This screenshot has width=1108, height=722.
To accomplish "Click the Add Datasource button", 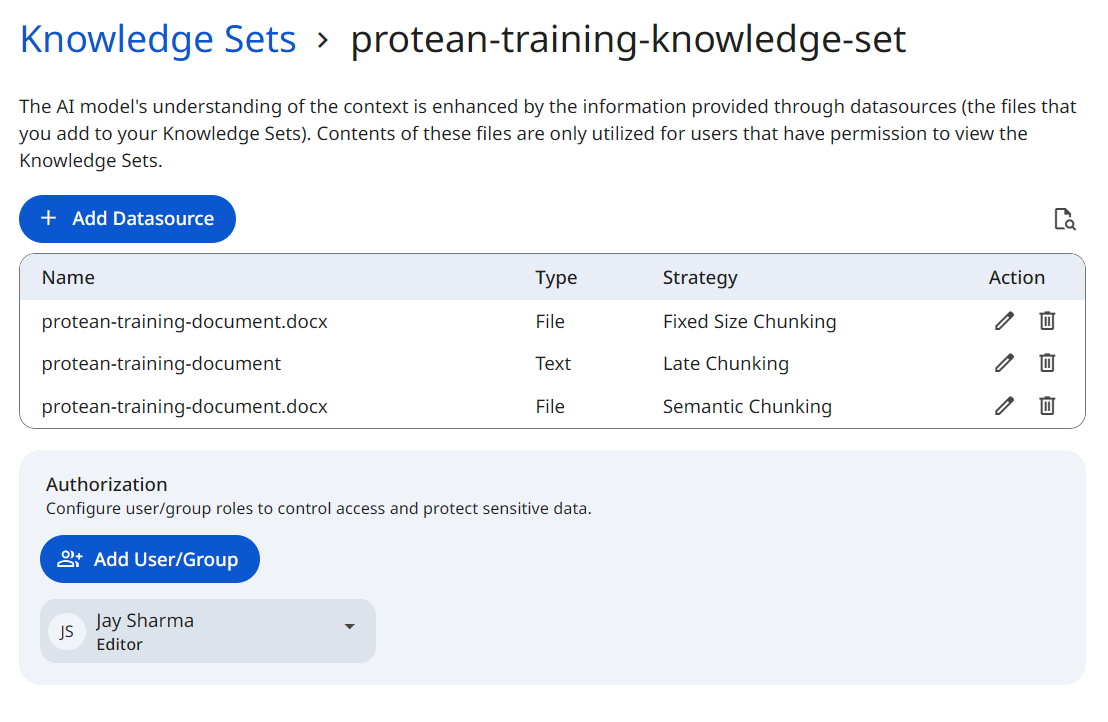I will click(x=127, y=219).
